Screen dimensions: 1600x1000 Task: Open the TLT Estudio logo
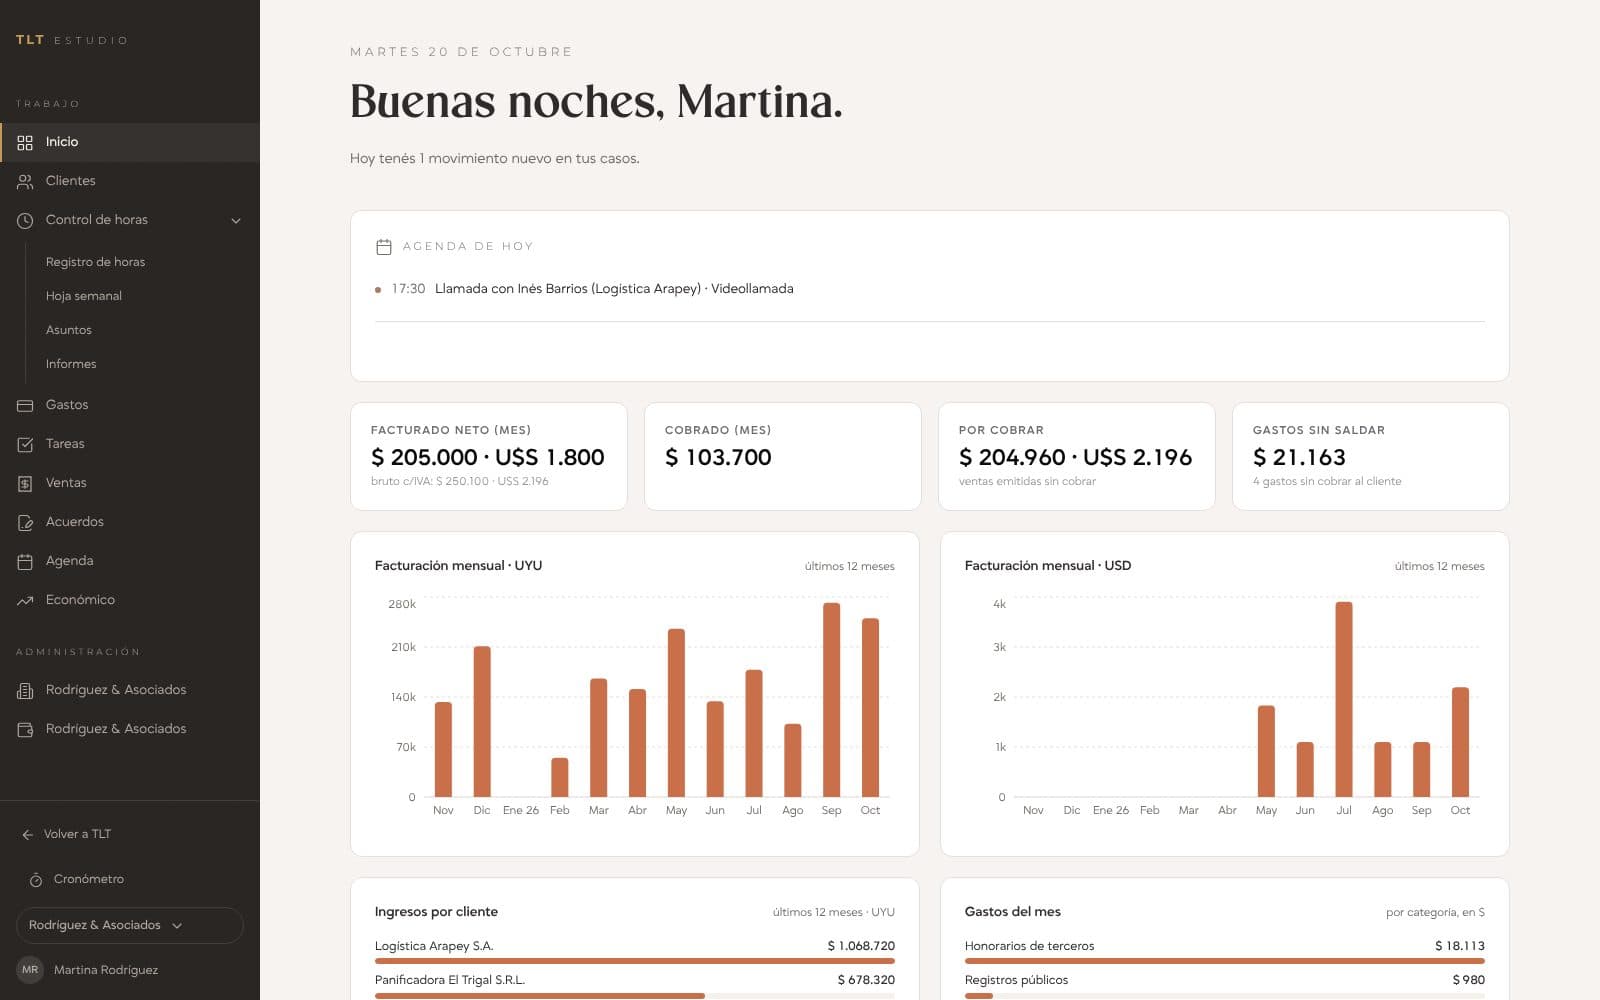click(x=71, y=40)
